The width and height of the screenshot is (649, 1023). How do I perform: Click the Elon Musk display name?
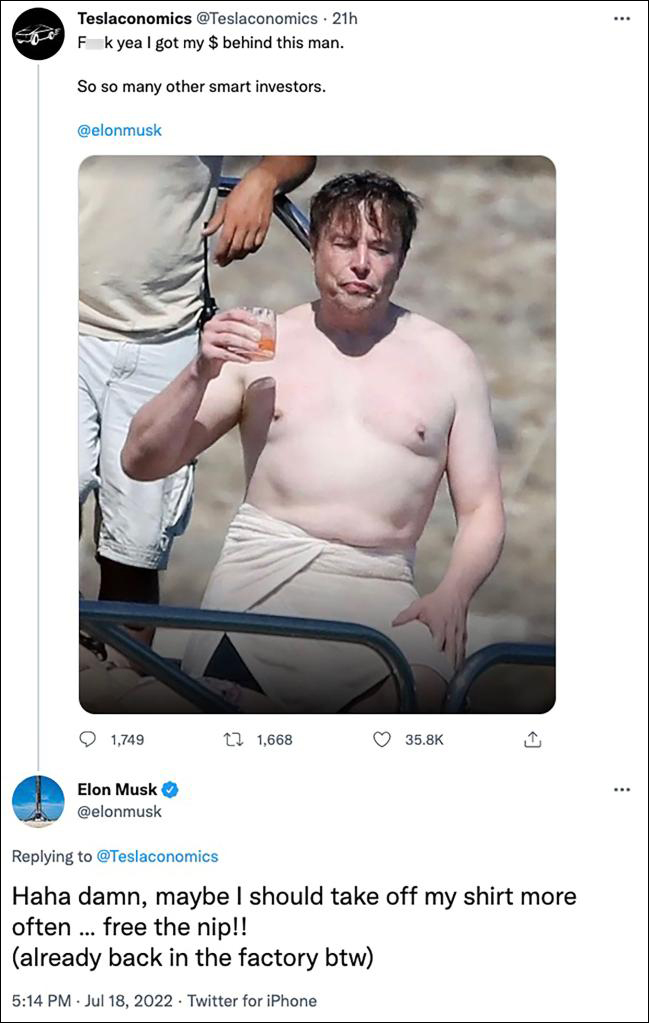(117, 790)
